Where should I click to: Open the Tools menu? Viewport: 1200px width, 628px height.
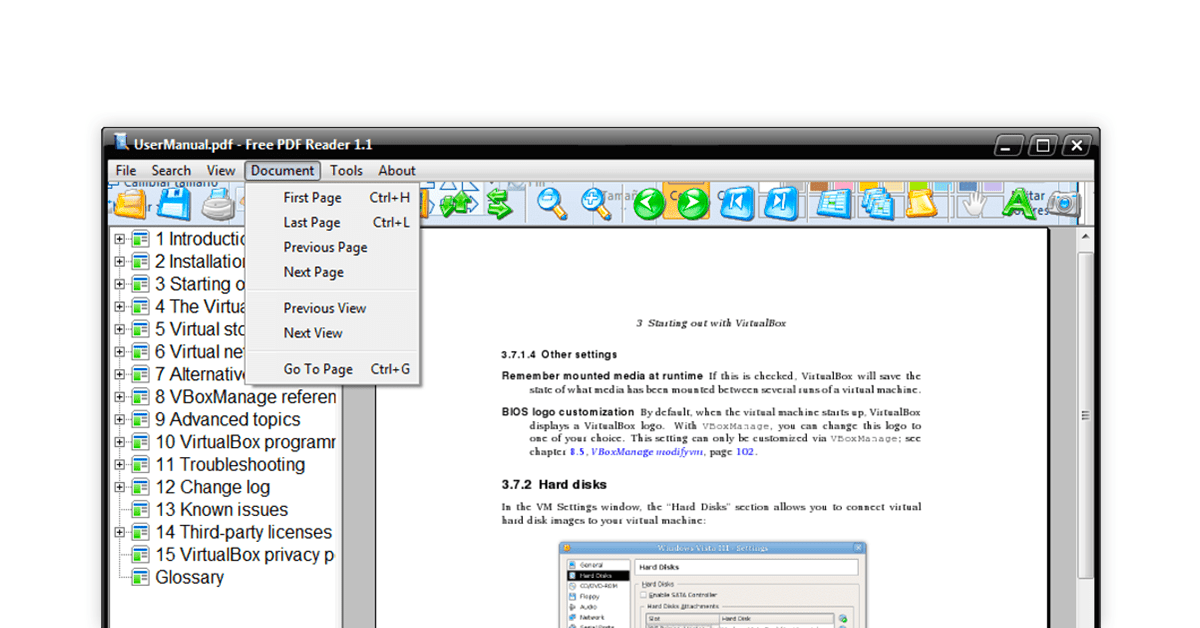click(346, 170)
